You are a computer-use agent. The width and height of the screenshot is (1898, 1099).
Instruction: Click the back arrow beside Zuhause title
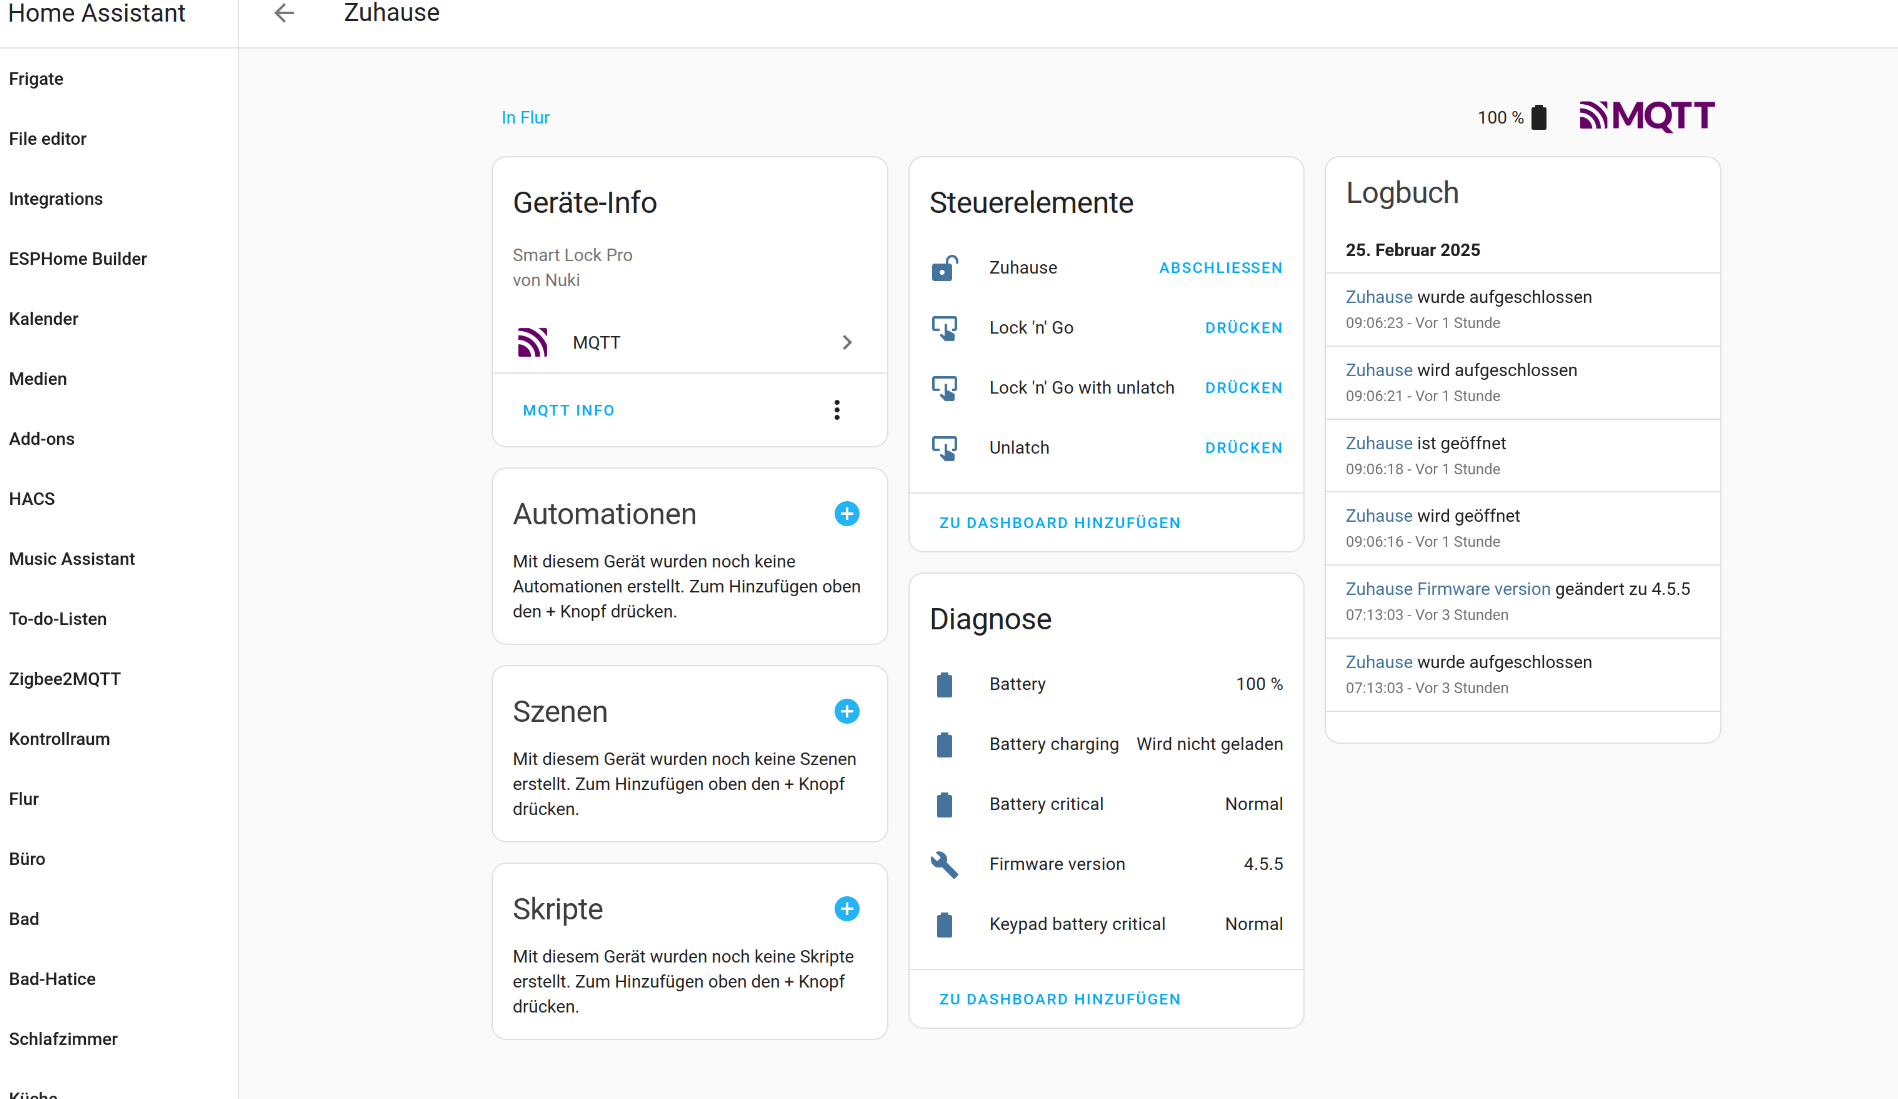[x=284, y=13]
